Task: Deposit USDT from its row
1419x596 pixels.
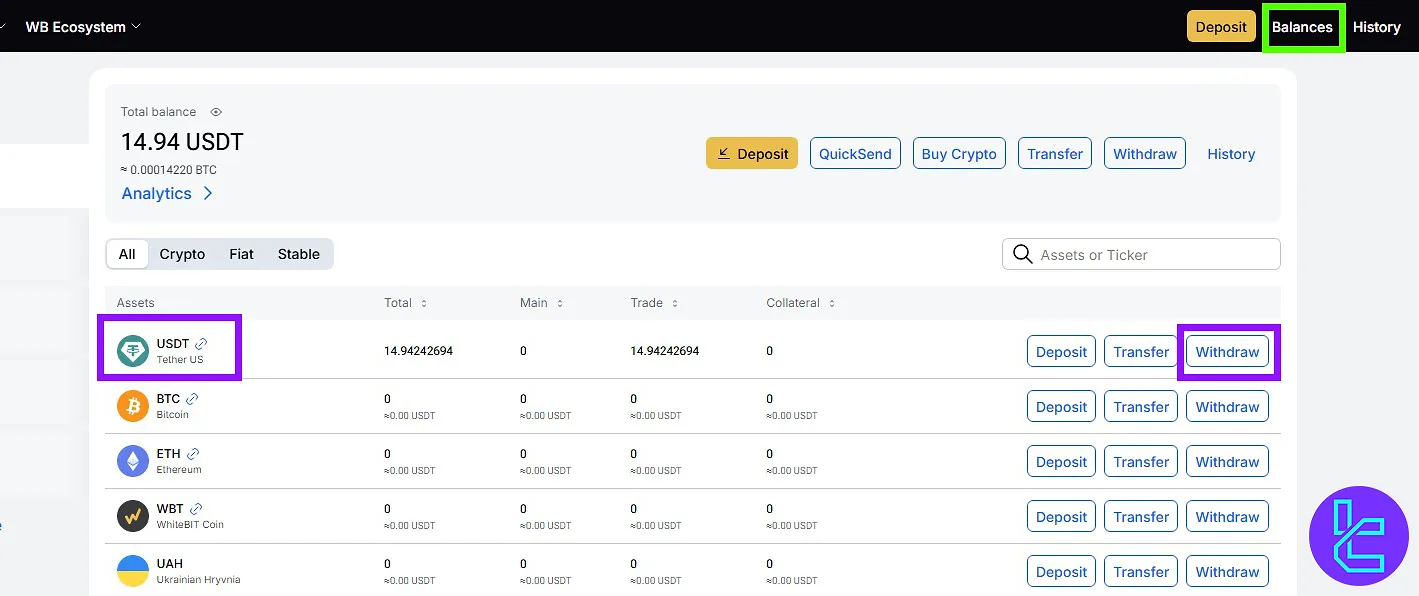Action: [1061, 352]
